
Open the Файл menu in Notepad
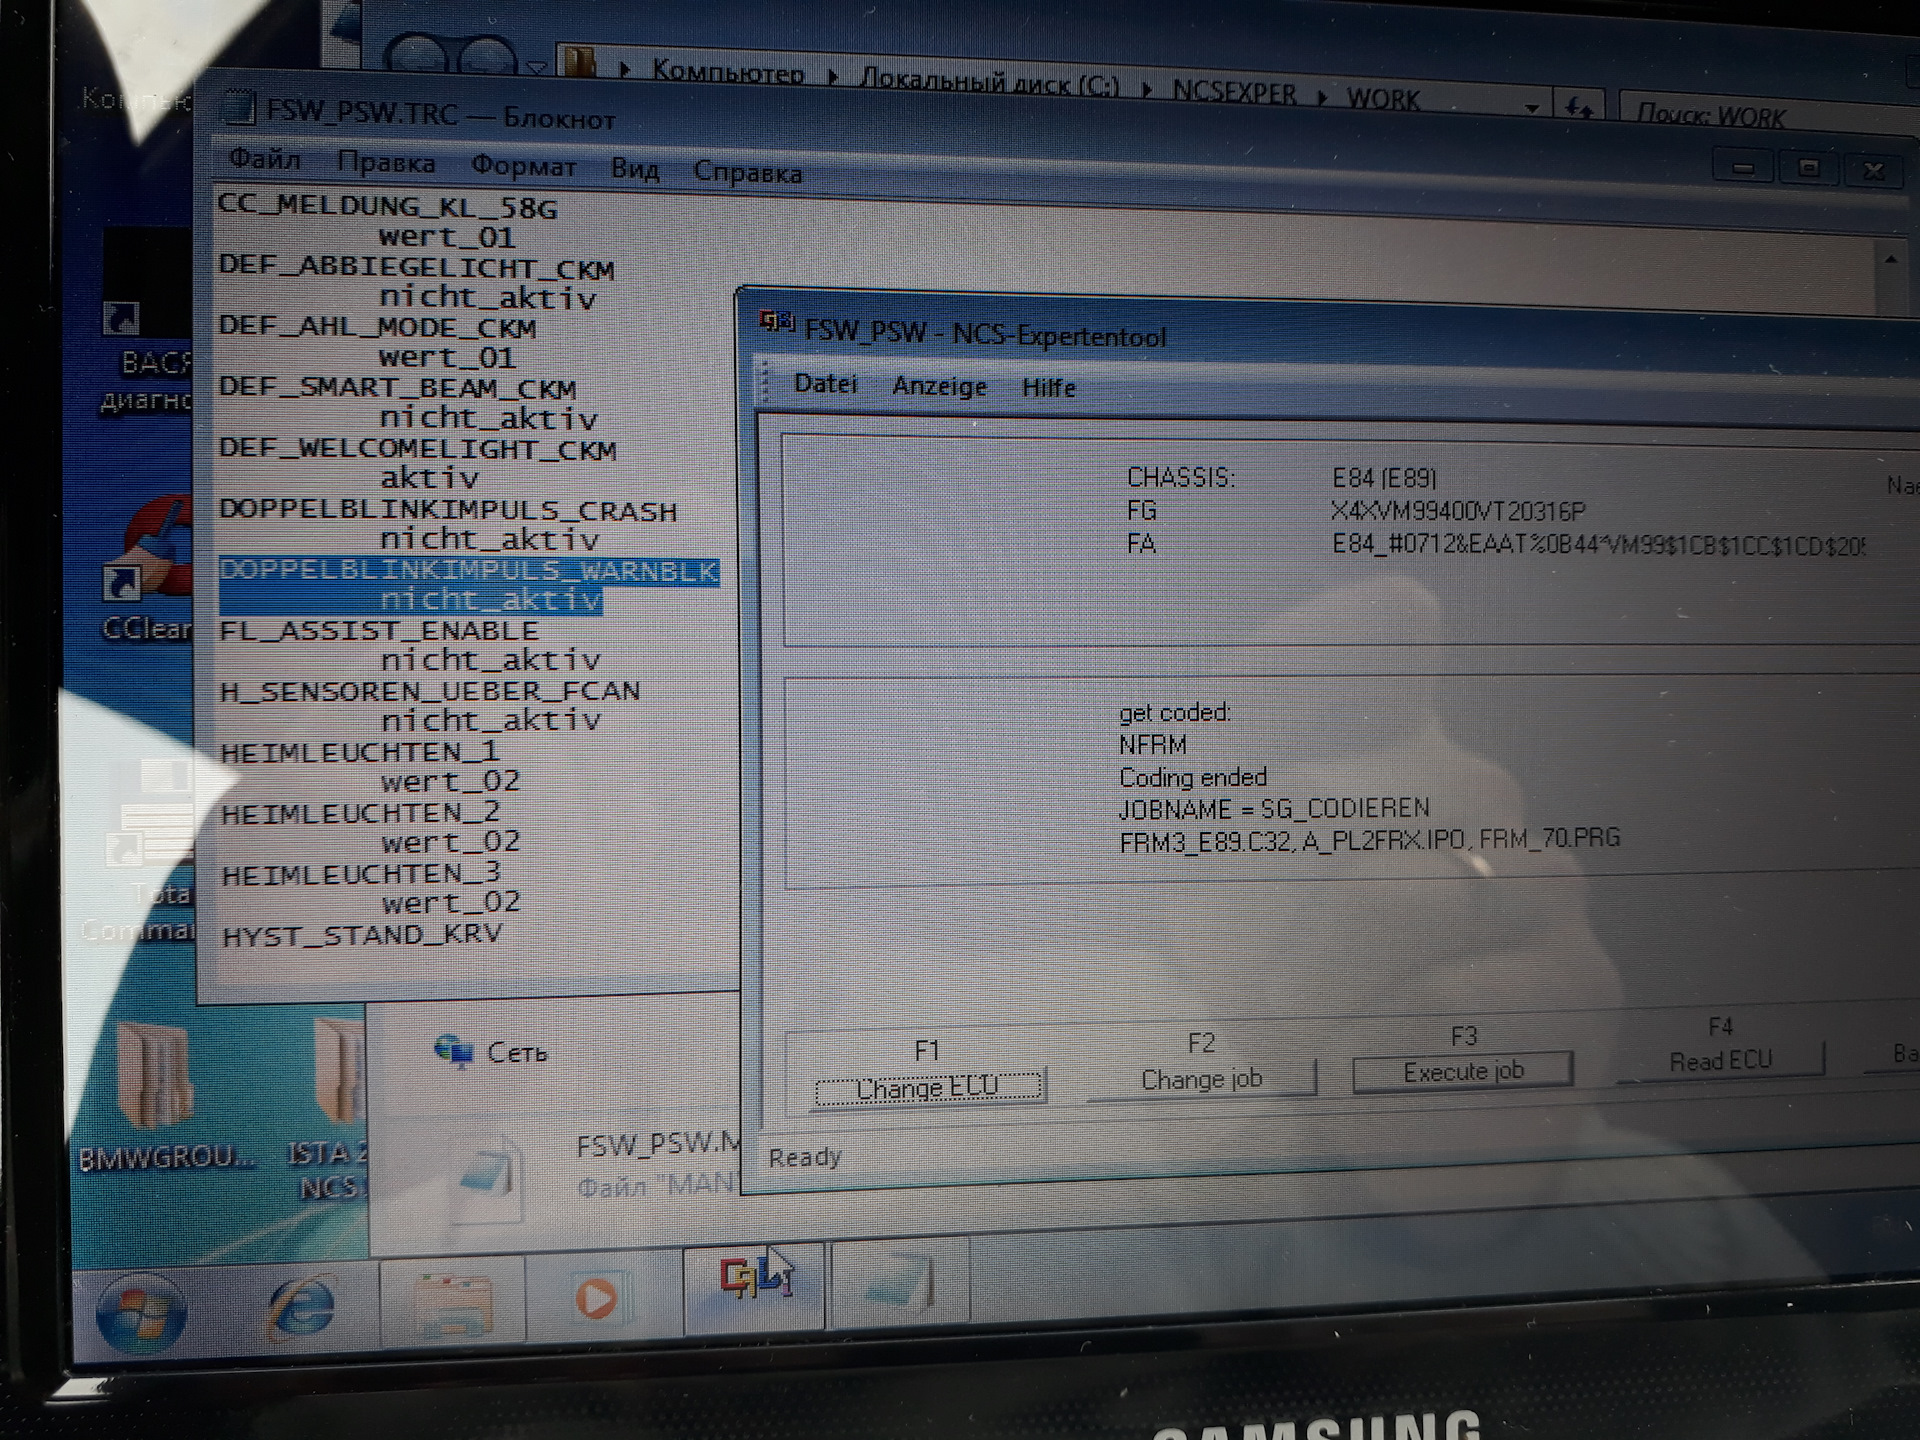click(264, 159)
